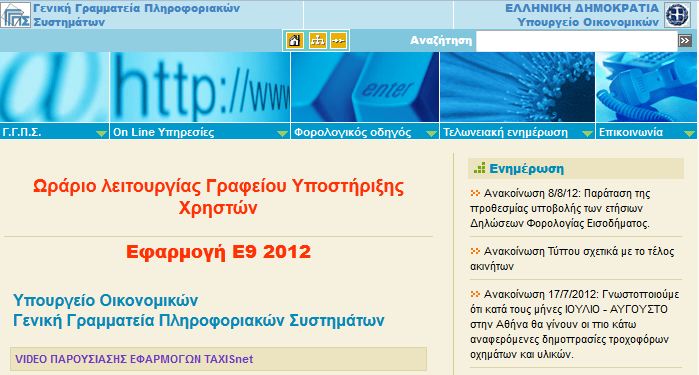
Task: Open the Εφαρμογή Ε9 2012 link
Action: pyautogui.click(x=218, y=252)
